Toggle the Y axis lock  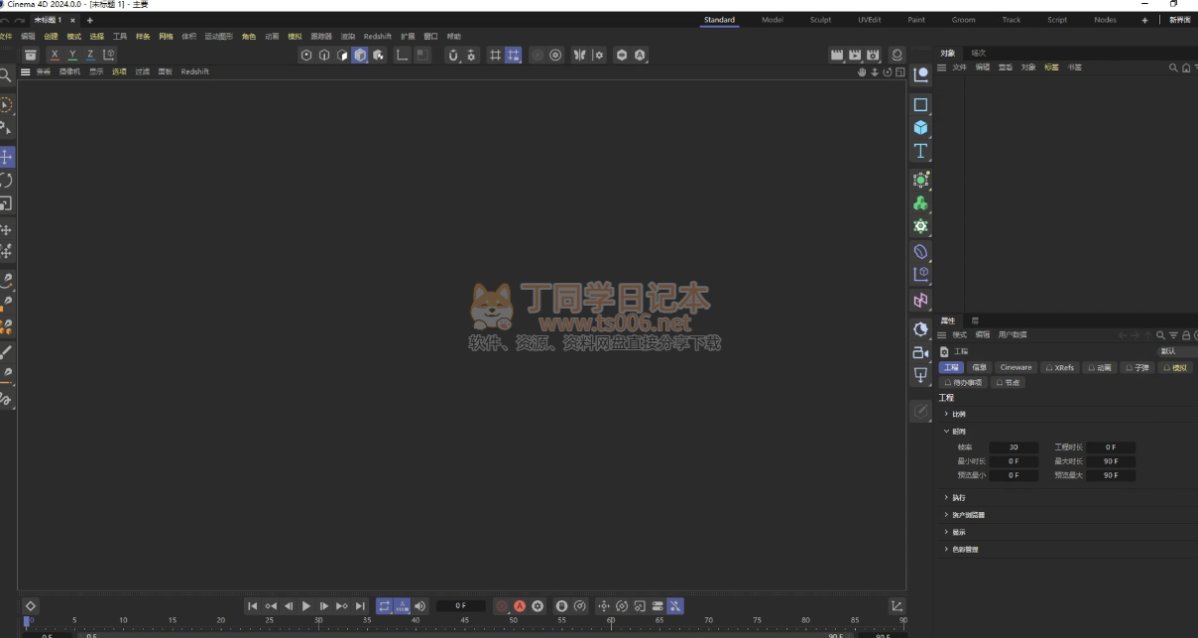[73, 55]
